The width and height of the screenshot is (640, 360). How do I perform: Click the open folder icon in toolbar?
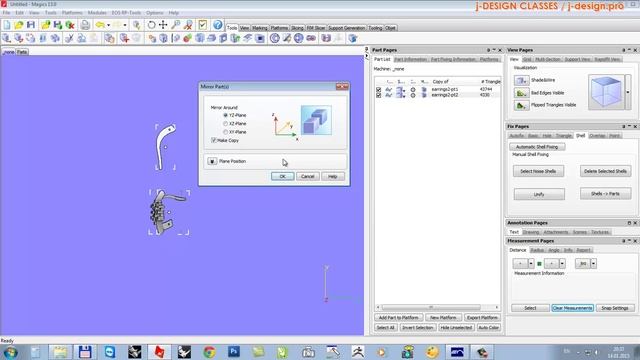point(19,25)
